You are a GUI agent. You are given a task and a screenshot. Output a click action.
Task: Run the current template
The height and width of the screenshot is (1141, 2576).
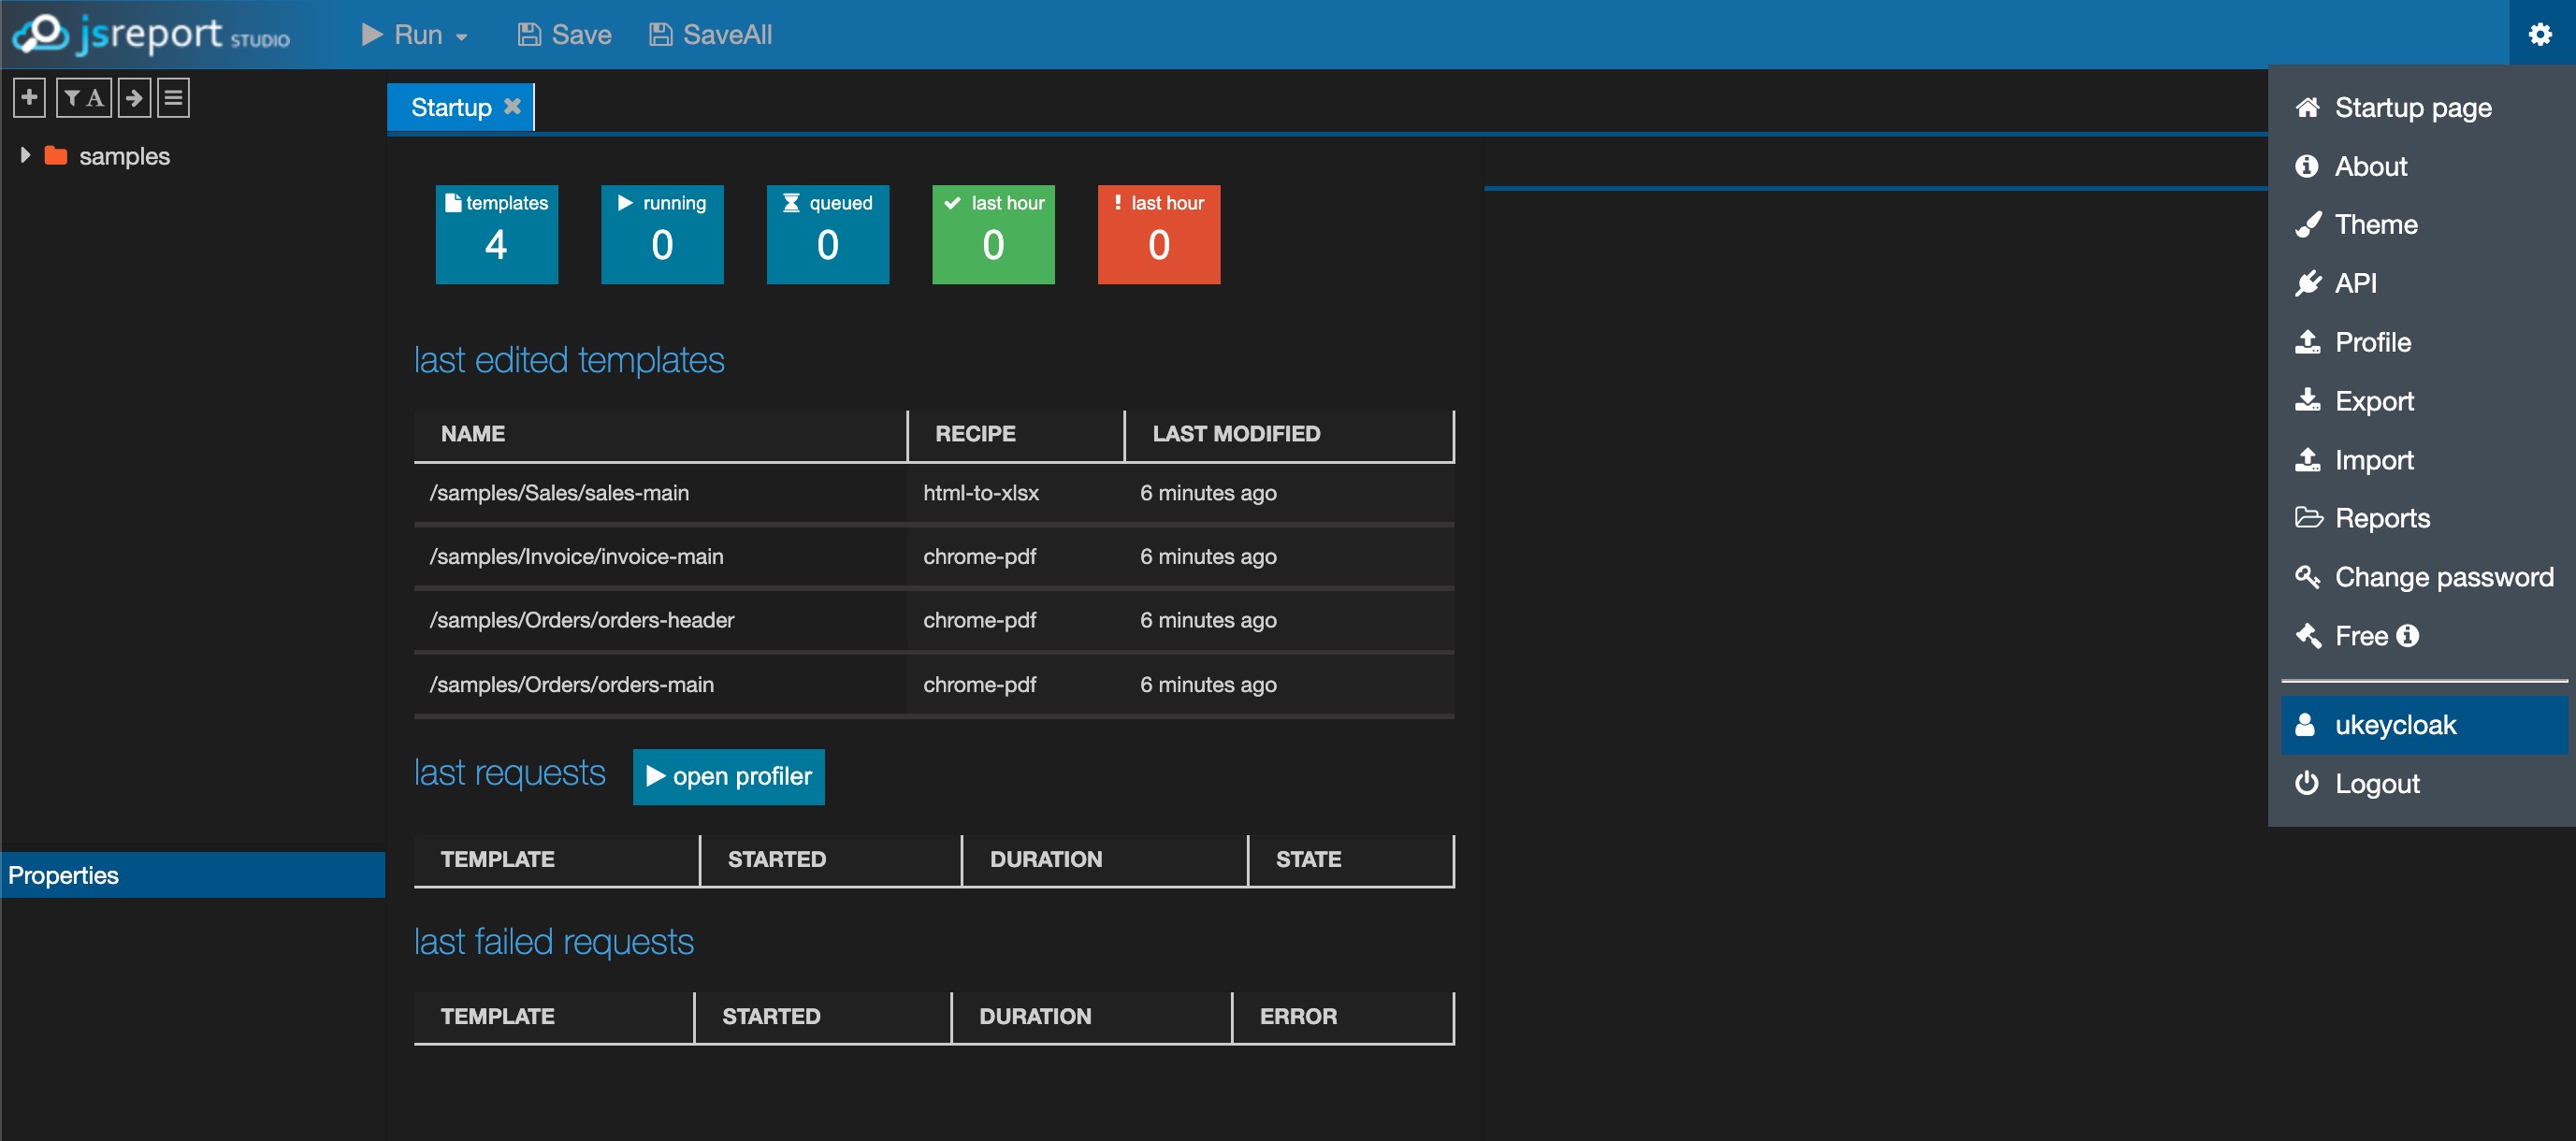[402, 35]
